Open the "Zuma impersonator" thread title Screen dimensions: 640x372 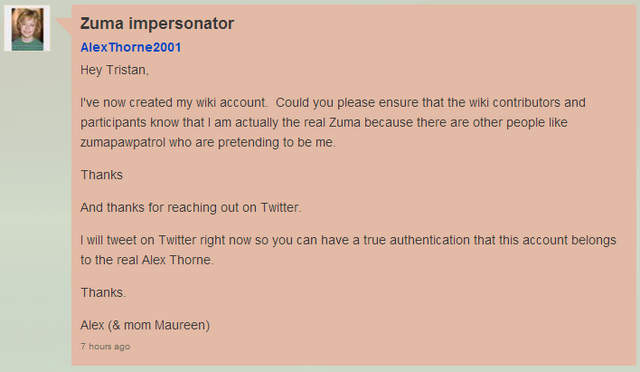(x=157, y=23)
